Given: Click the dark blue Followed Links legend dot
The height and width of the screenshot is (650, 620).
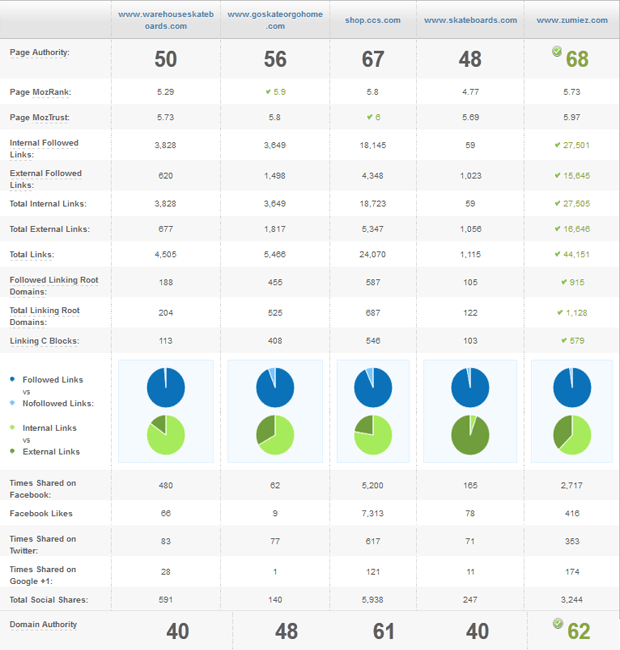Looking at the screenshot, I should (x=12, y=379).
